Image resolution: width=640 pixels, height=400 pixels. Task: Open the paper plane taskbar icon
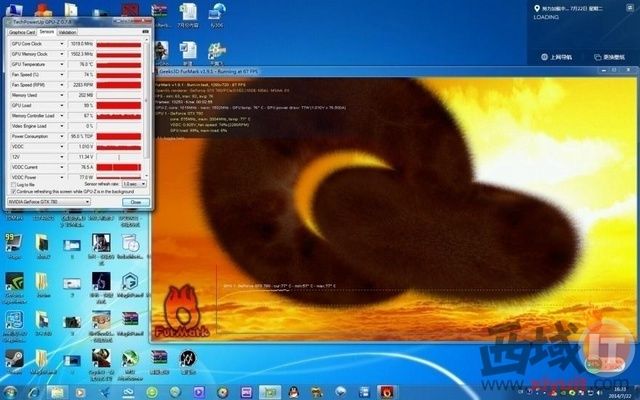104,393
